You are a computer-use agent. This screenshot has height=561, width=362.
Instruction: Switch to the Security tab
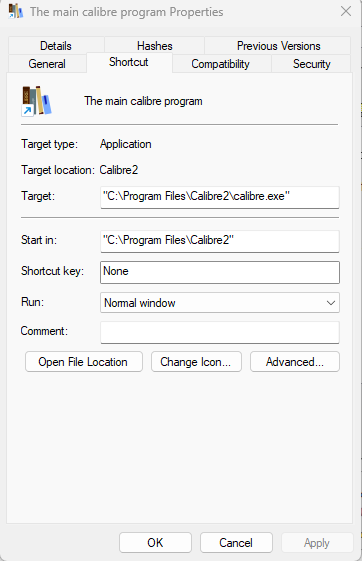coord(311,64)
